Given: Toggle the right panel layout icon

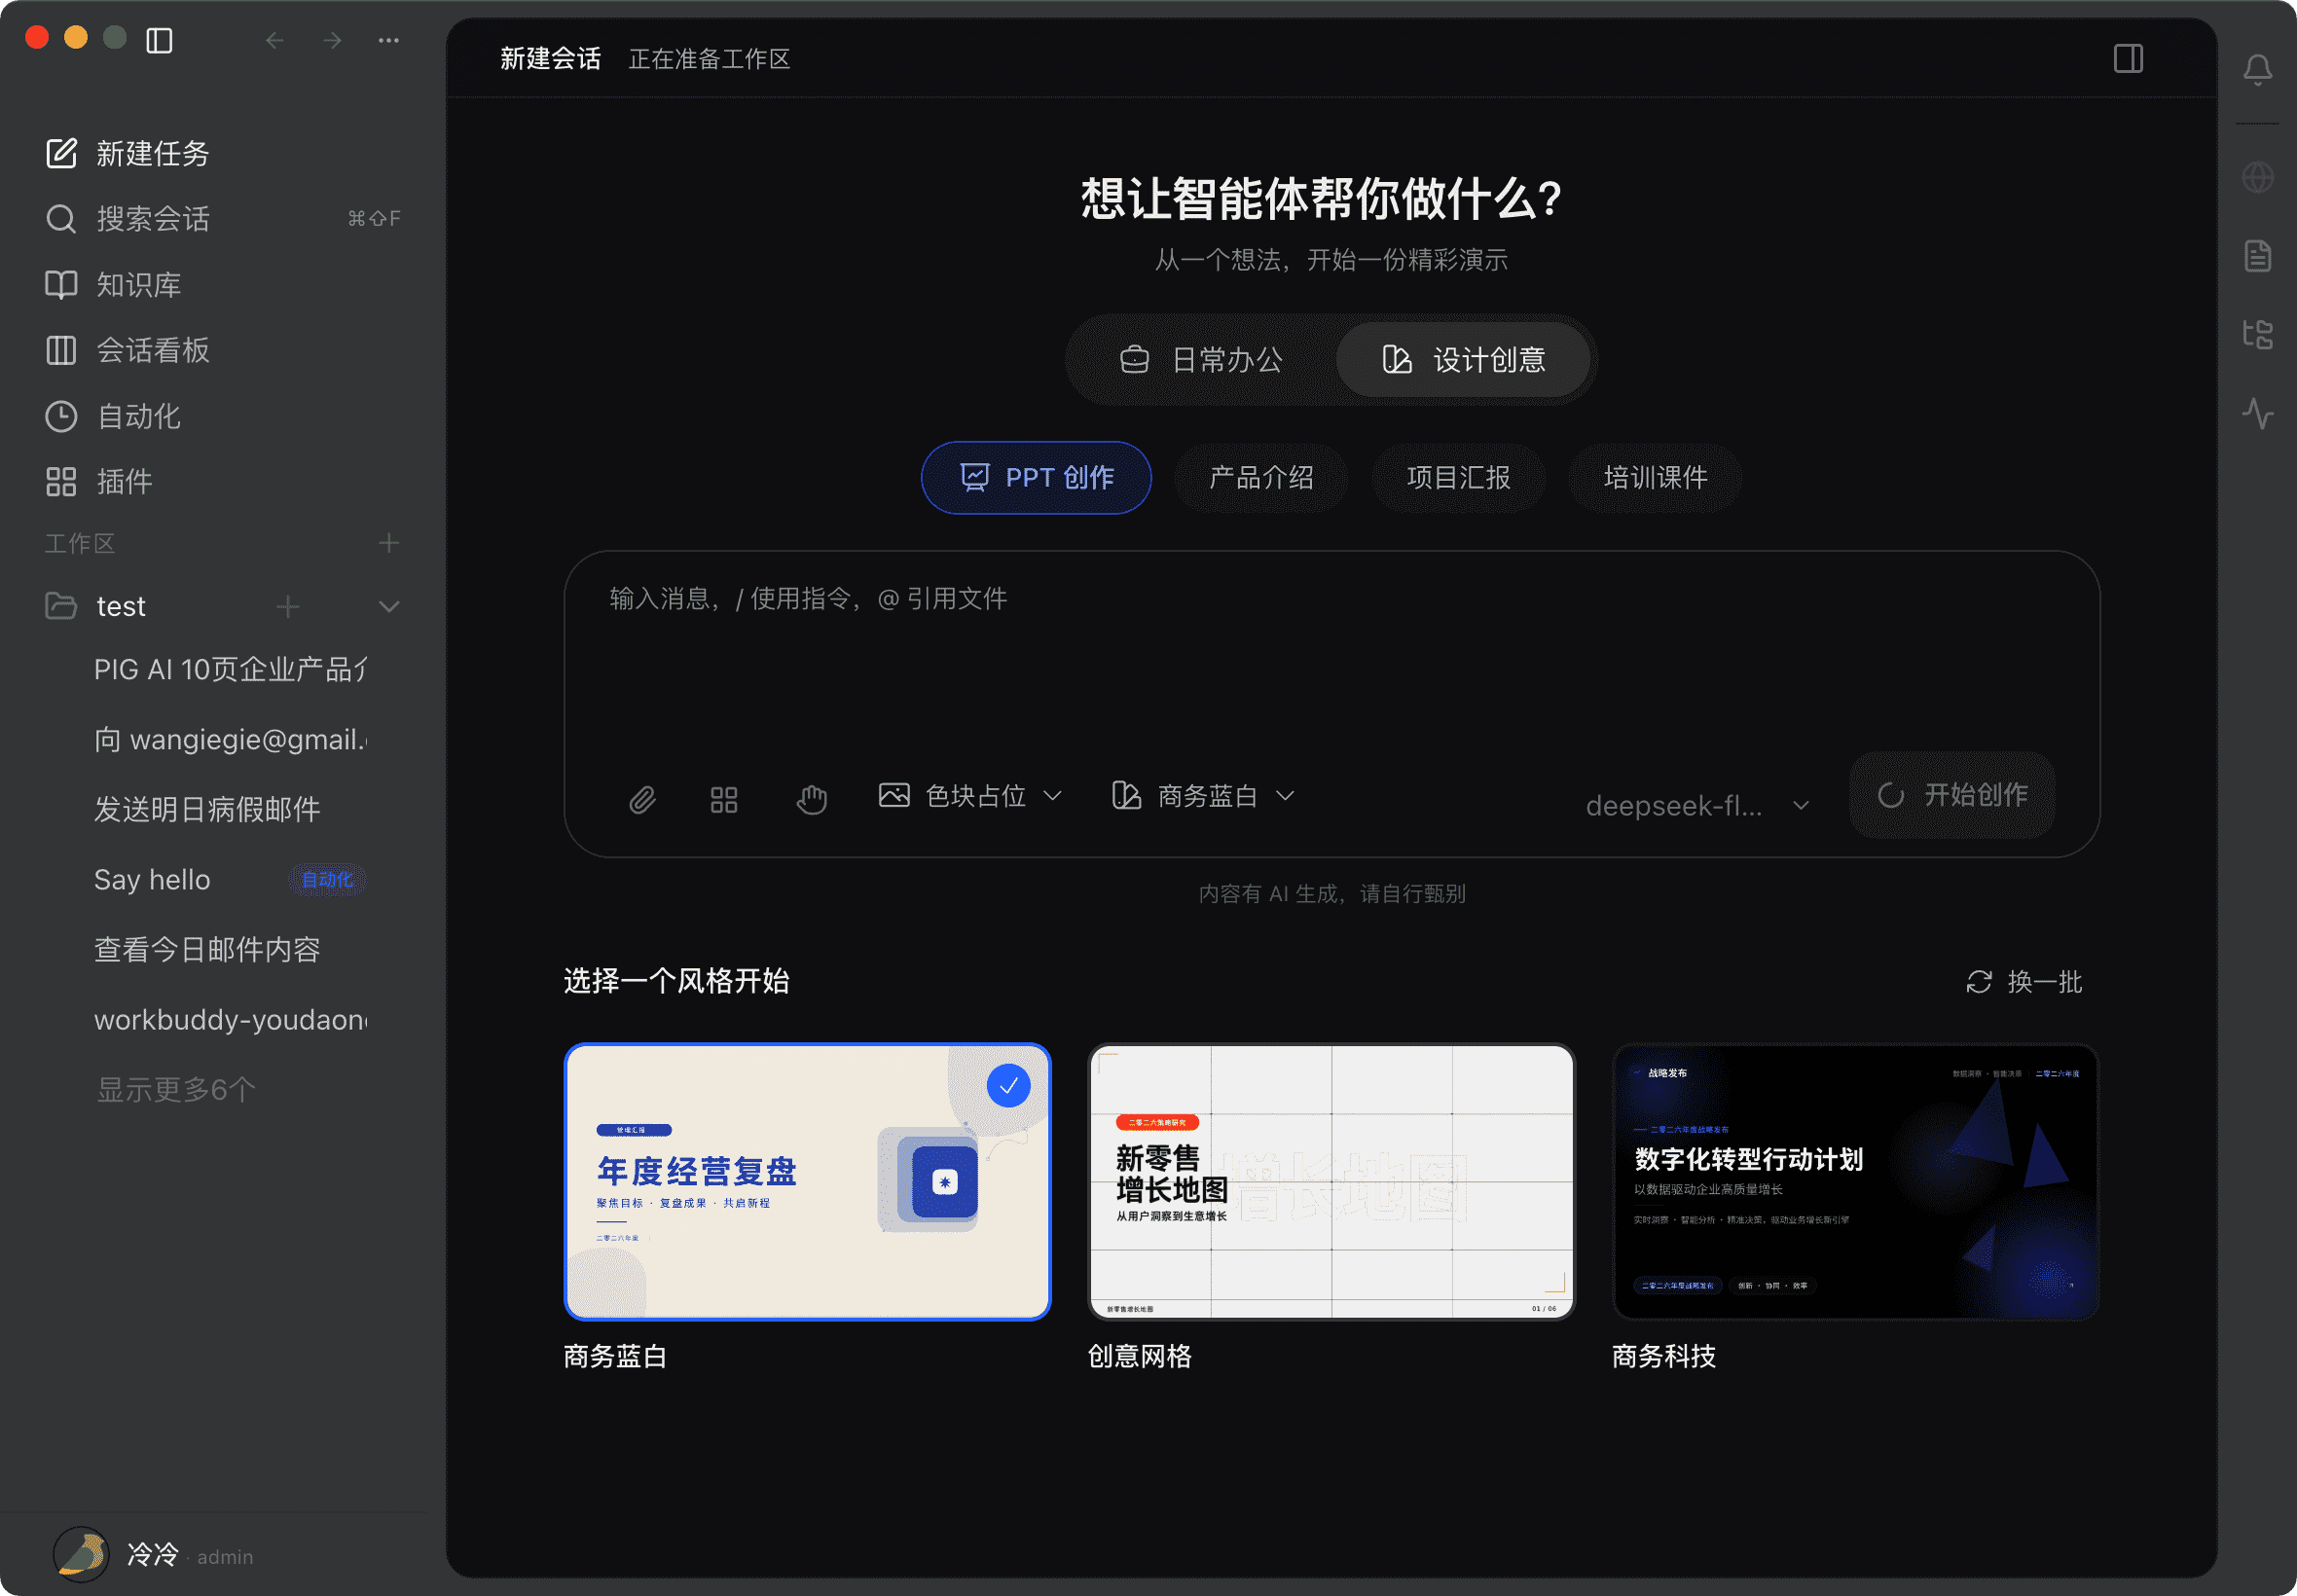Looking at the screenshot, I should click(2128, 58).
